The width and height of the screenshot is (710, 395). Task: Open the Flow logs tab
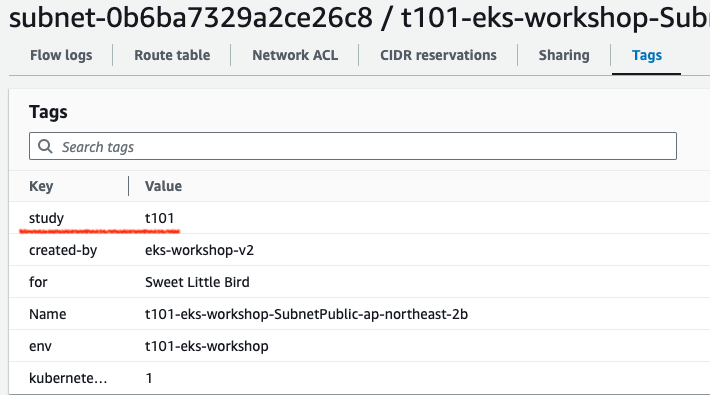click(61, 55)
